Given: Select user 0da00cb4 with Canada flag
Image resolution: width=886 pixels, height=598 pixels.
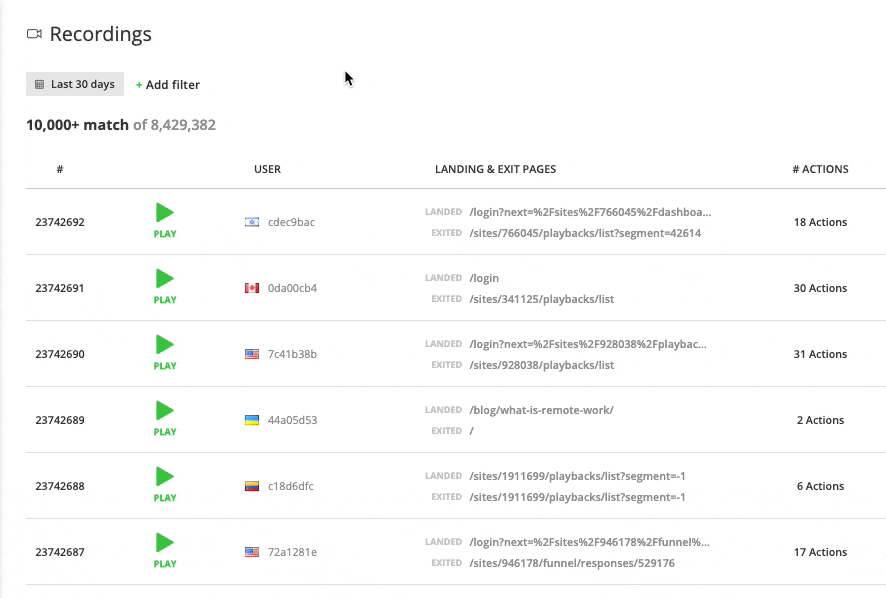Looking at the screenshot, I should [291, 288].
